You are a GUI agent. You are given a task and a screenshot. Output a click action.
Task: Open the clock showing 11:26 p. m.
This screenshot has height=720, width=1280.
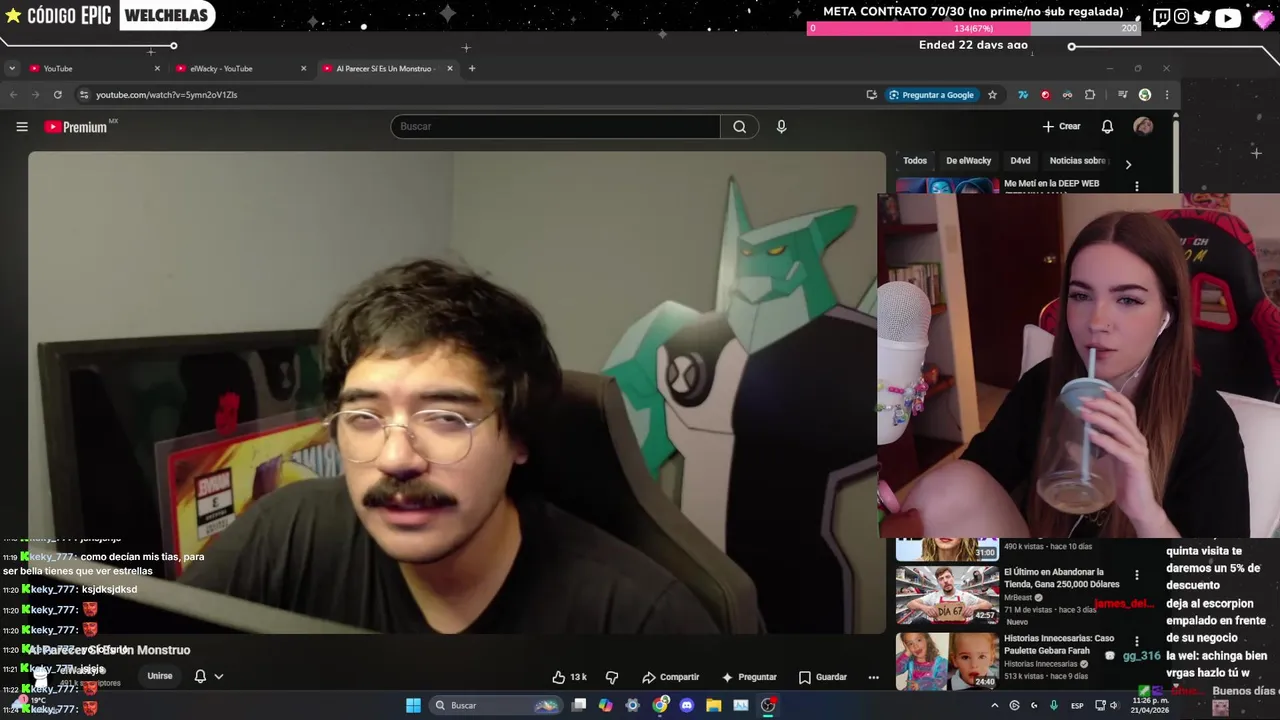pyautogui.click(x=1151, y=705)
